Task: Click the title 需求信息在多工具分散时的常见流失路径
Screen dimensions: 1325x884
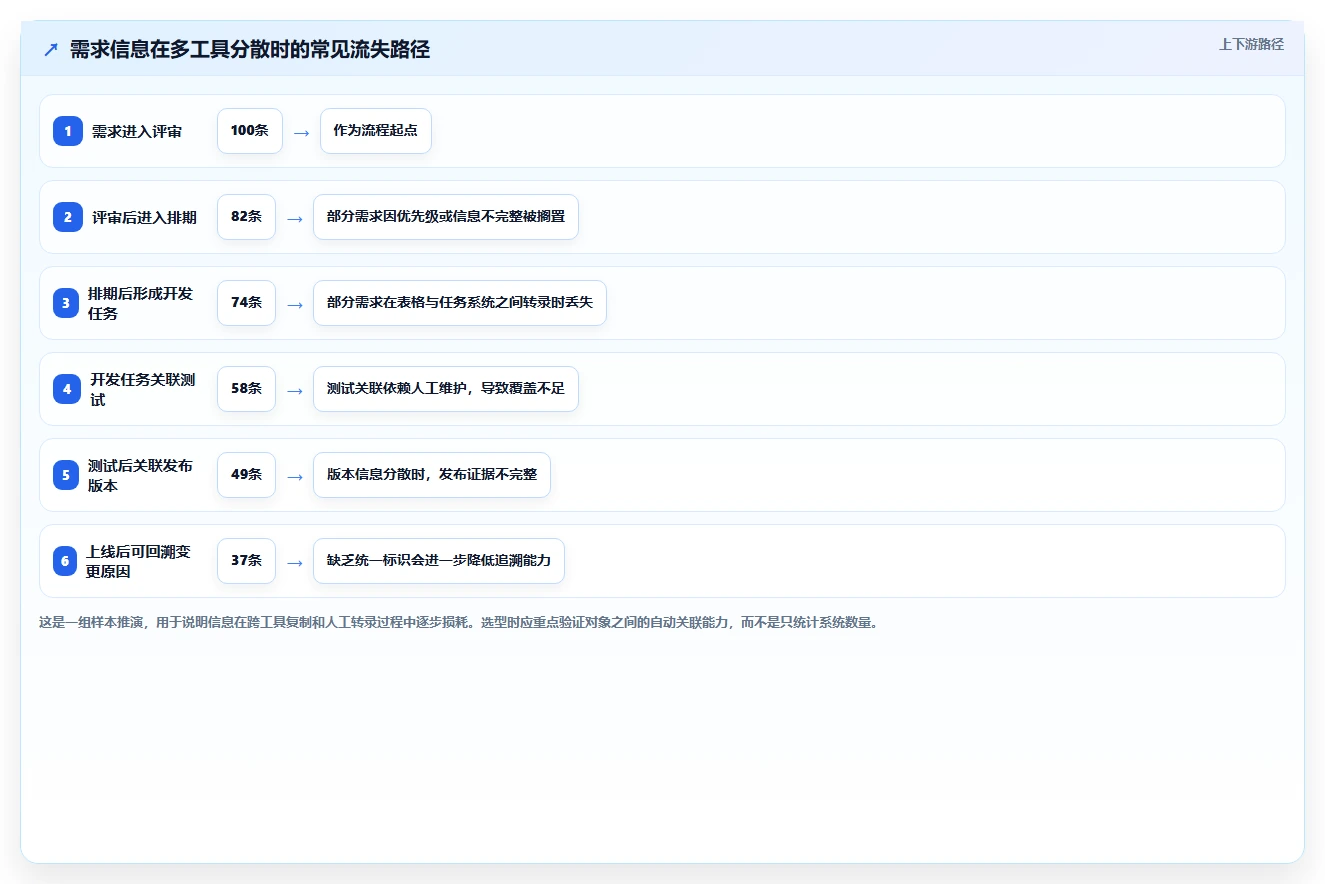Action: [x=250, y=50]
